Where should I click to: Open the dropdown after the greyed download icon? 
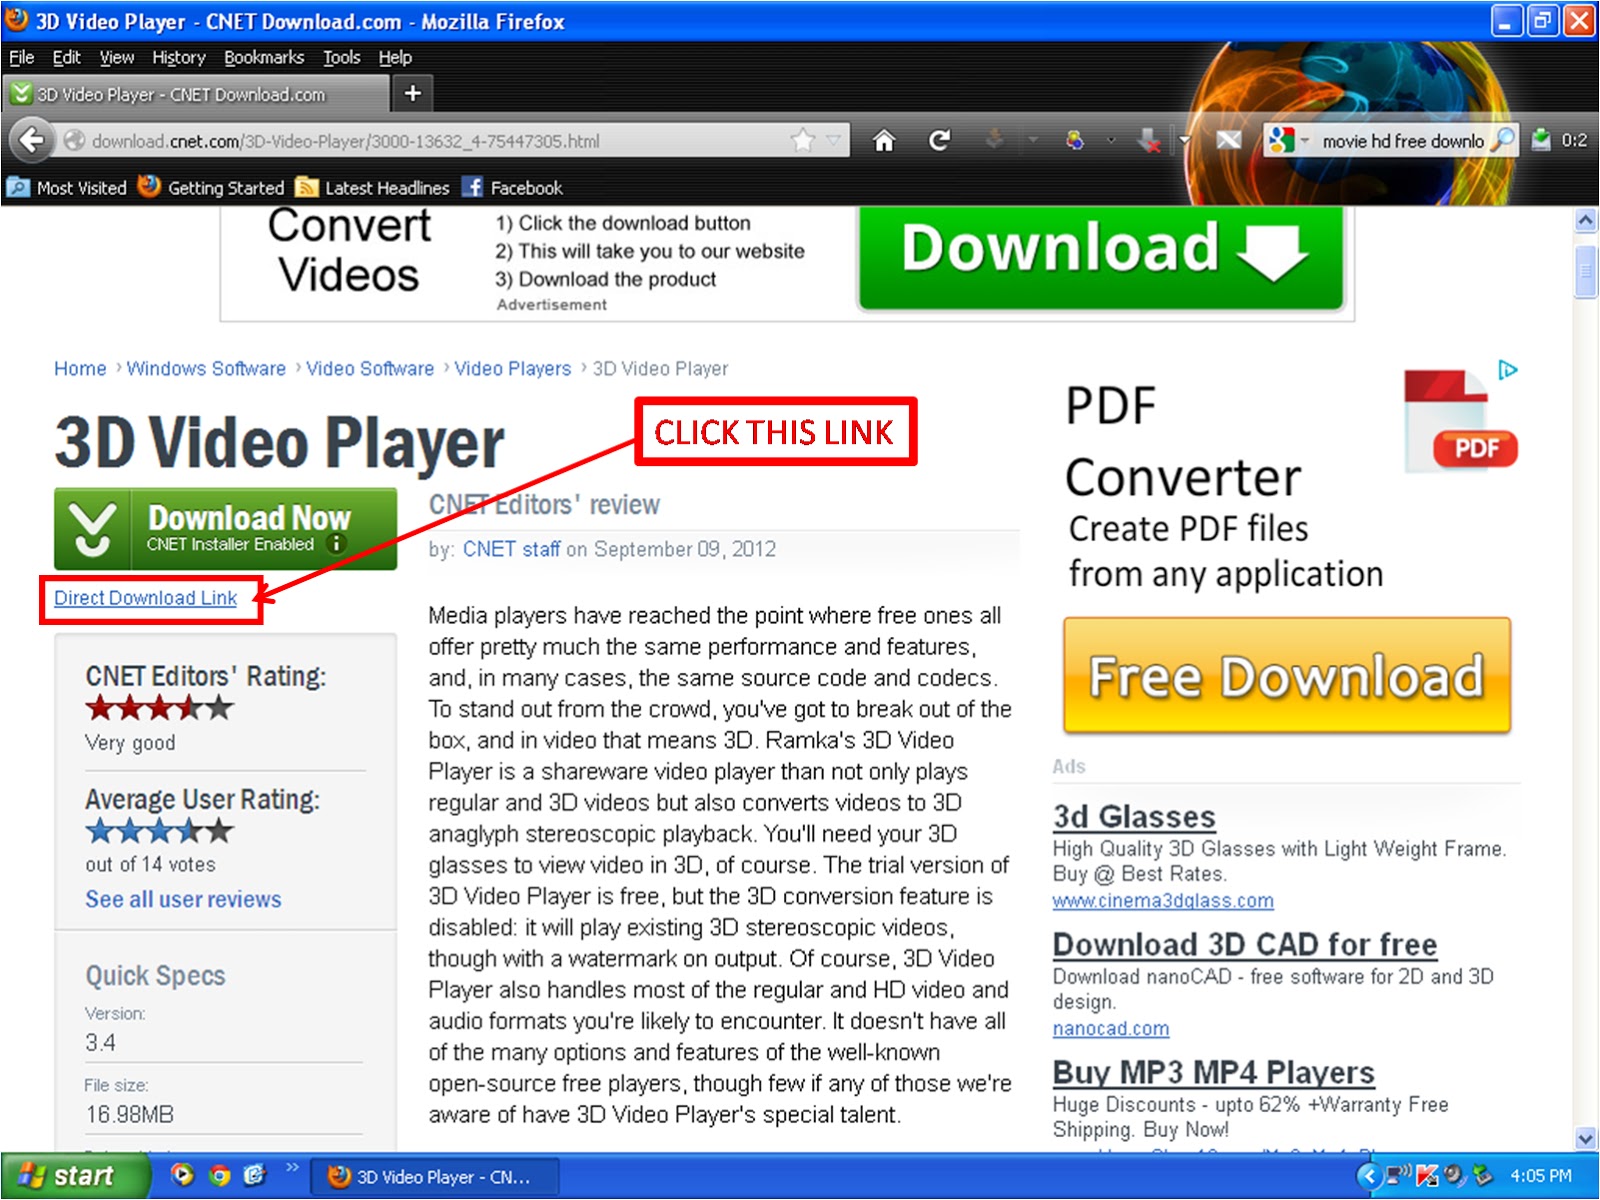1032,141
